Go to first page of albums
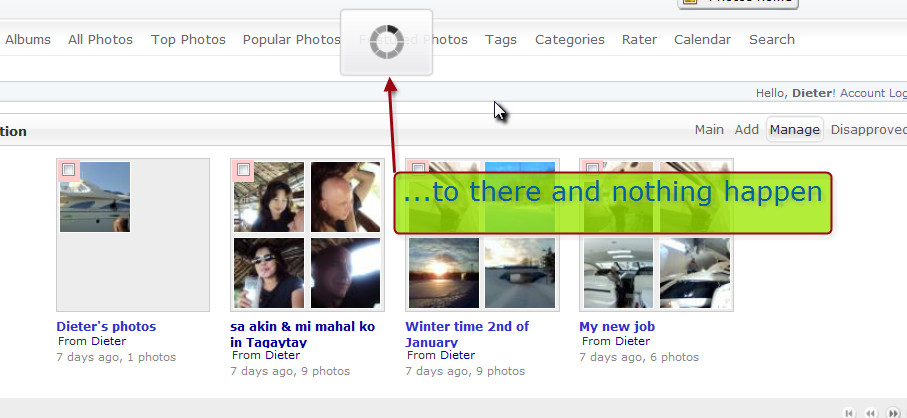 click(x=849, y=412)
